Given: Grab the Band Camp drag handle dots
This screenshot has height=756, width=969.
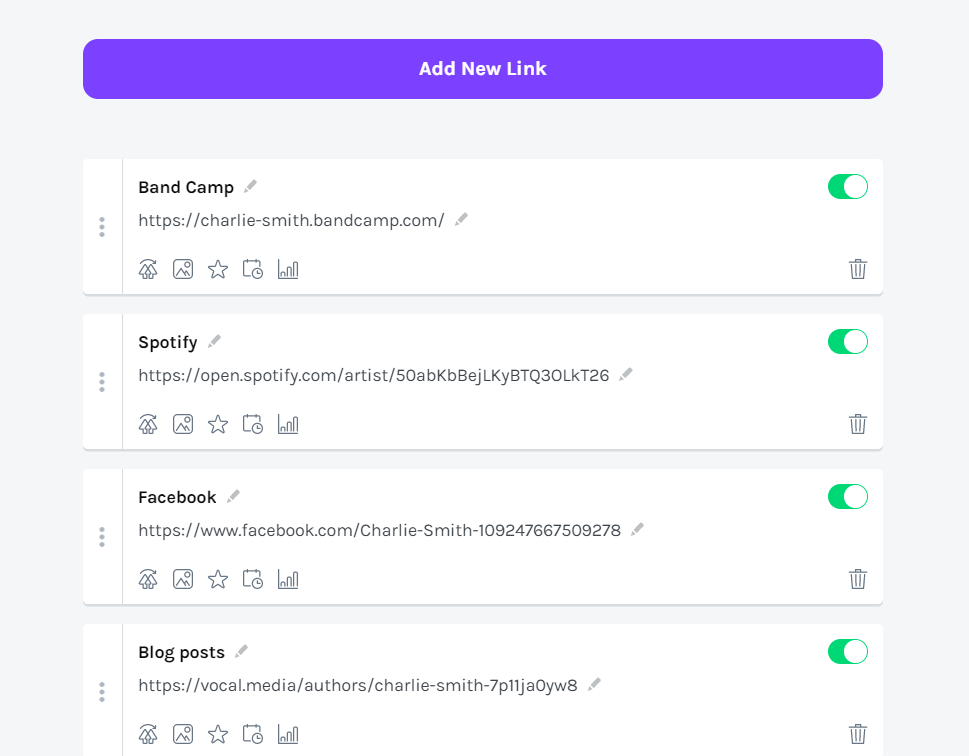Looking at the screenshot, I should pos(102,227).
